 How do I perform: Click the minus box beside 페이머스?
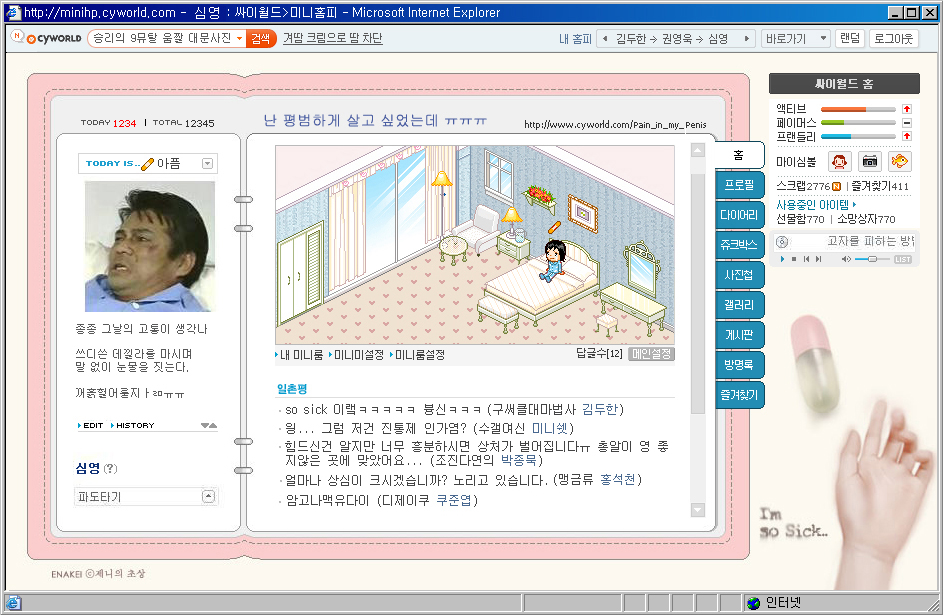pos(906,122)
